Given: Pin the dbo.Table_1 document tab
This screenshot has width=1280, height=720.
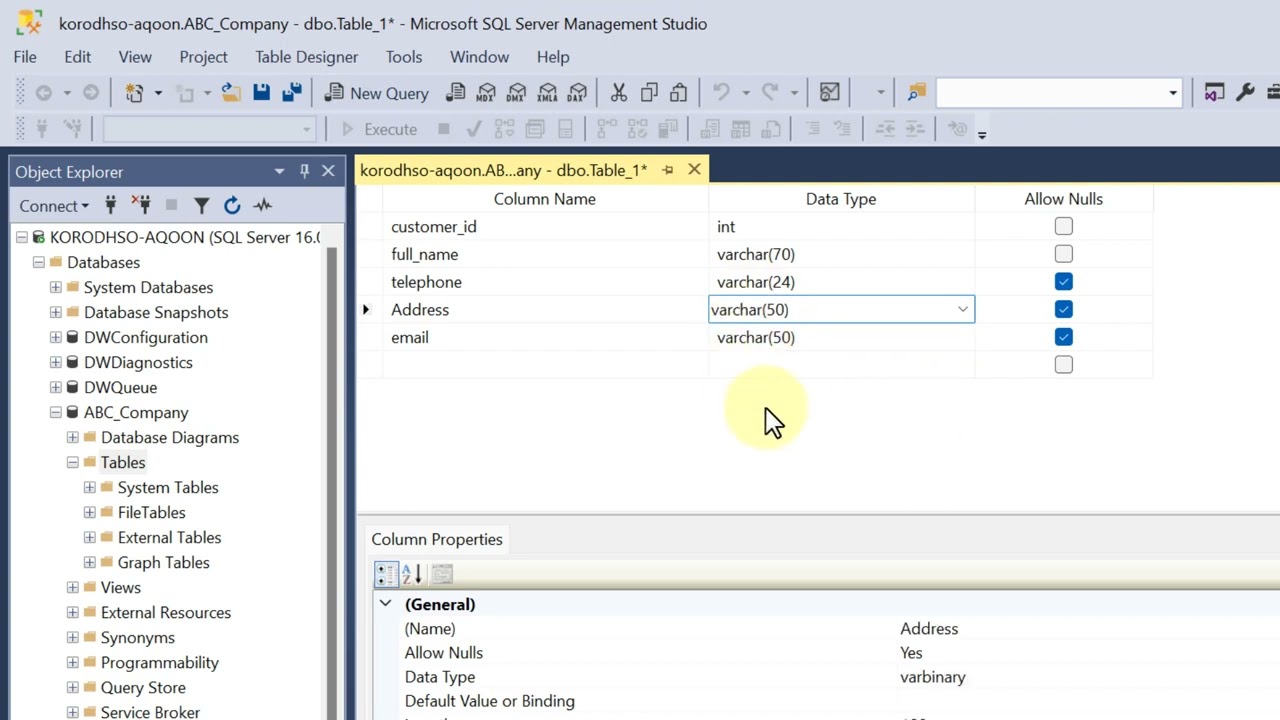Looking at the screenshot, I should click(668, 170).
